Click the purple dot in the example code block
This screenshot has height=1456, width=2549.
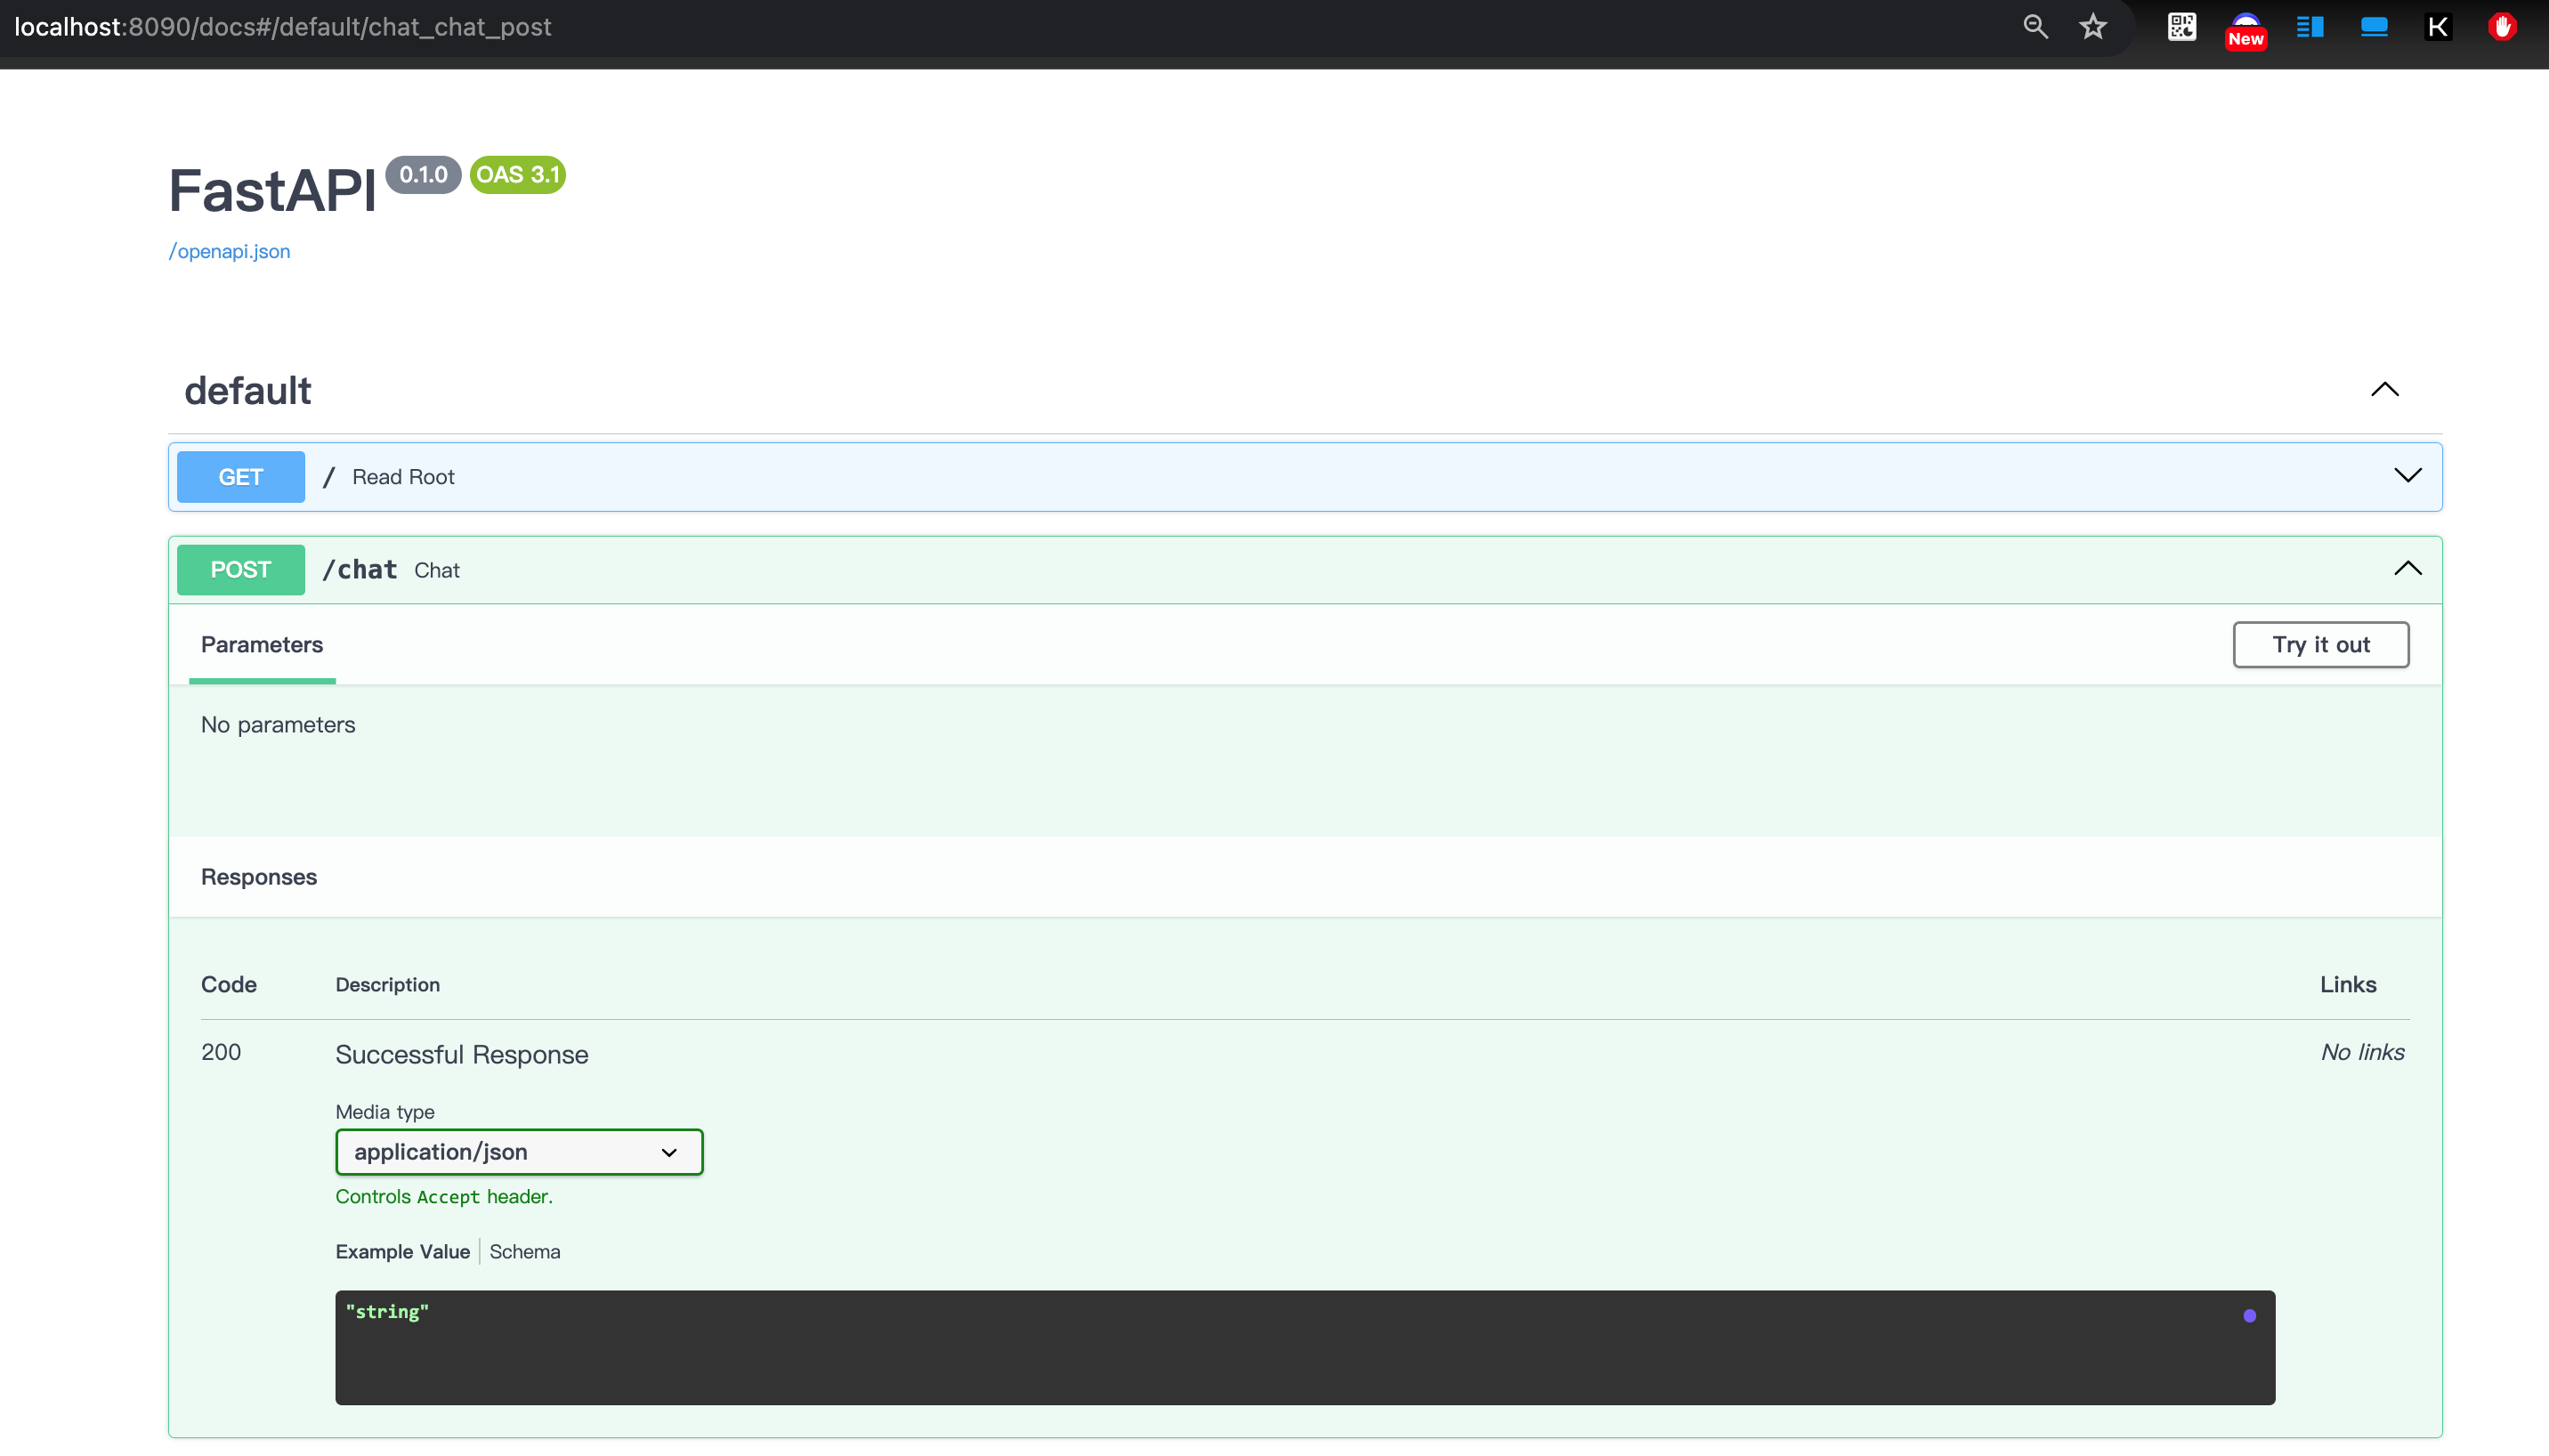pos(2249,1316)
